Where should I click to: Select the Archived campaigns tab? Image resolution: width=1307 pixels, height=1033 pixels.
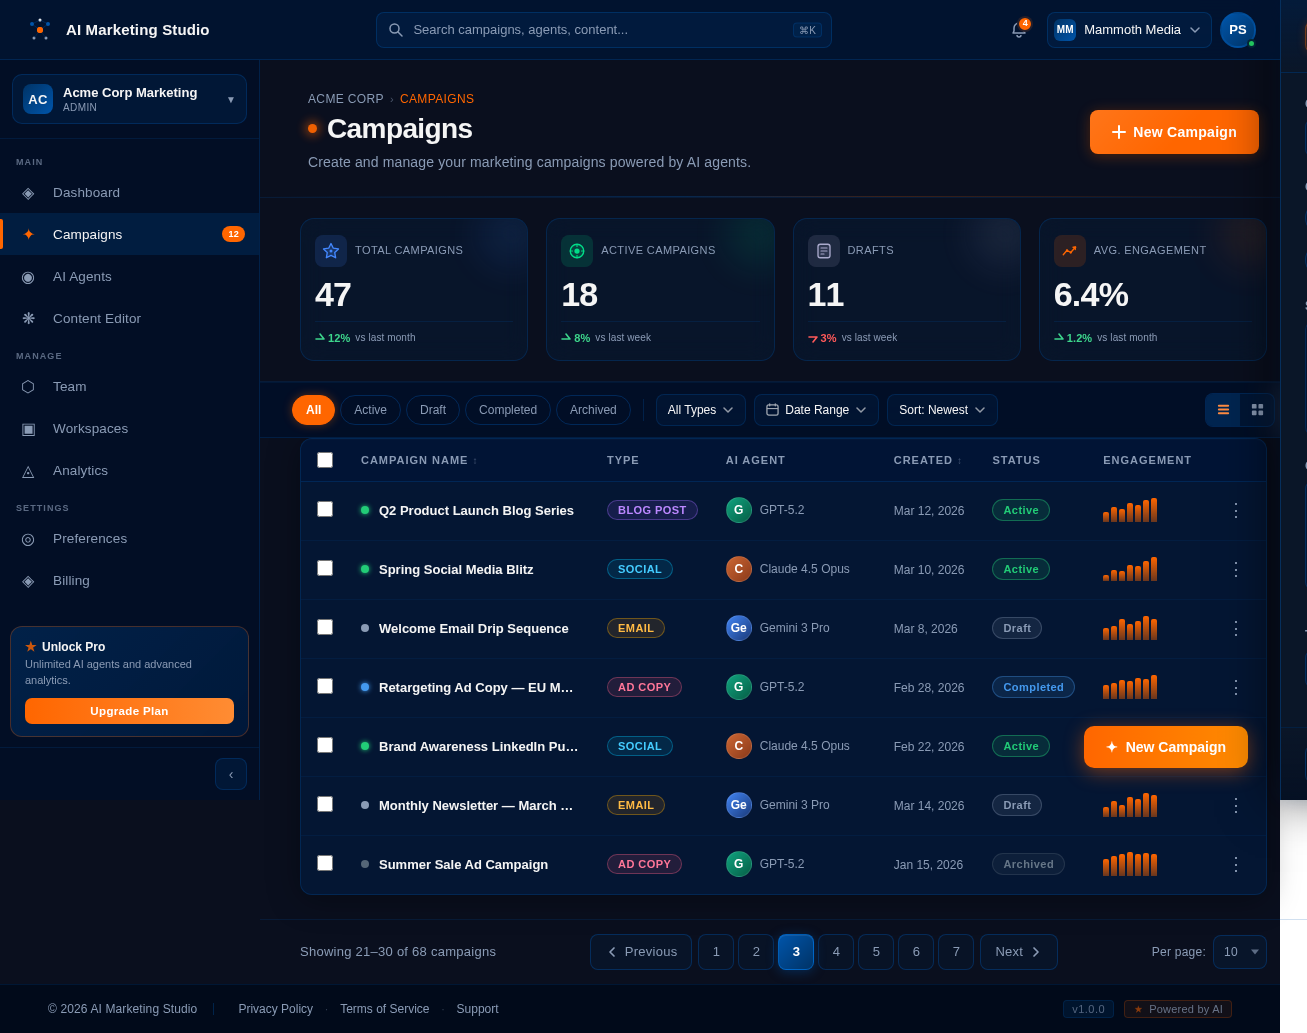point(593,409)
